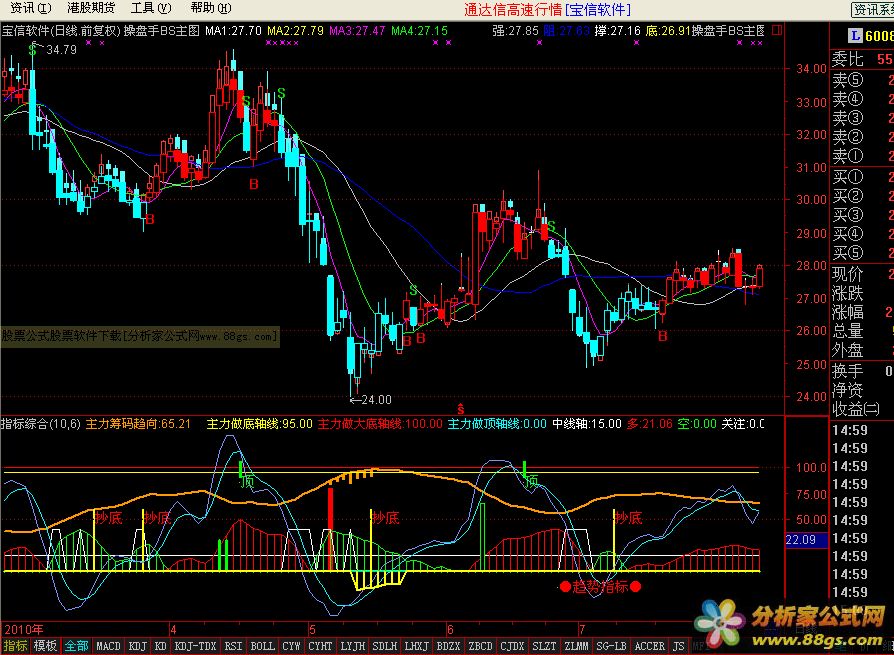Click the 主力做底轴线:95.00 label

[x=259, y=424]
